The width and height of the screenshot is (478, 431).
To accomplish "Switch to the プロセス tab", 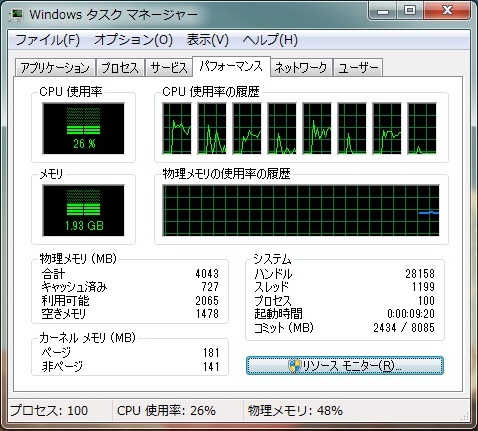I will (x=120, y=68).
